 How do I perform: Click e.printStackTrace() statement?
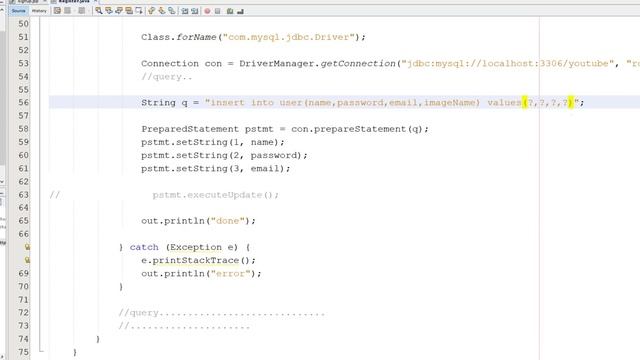[198, 260]
